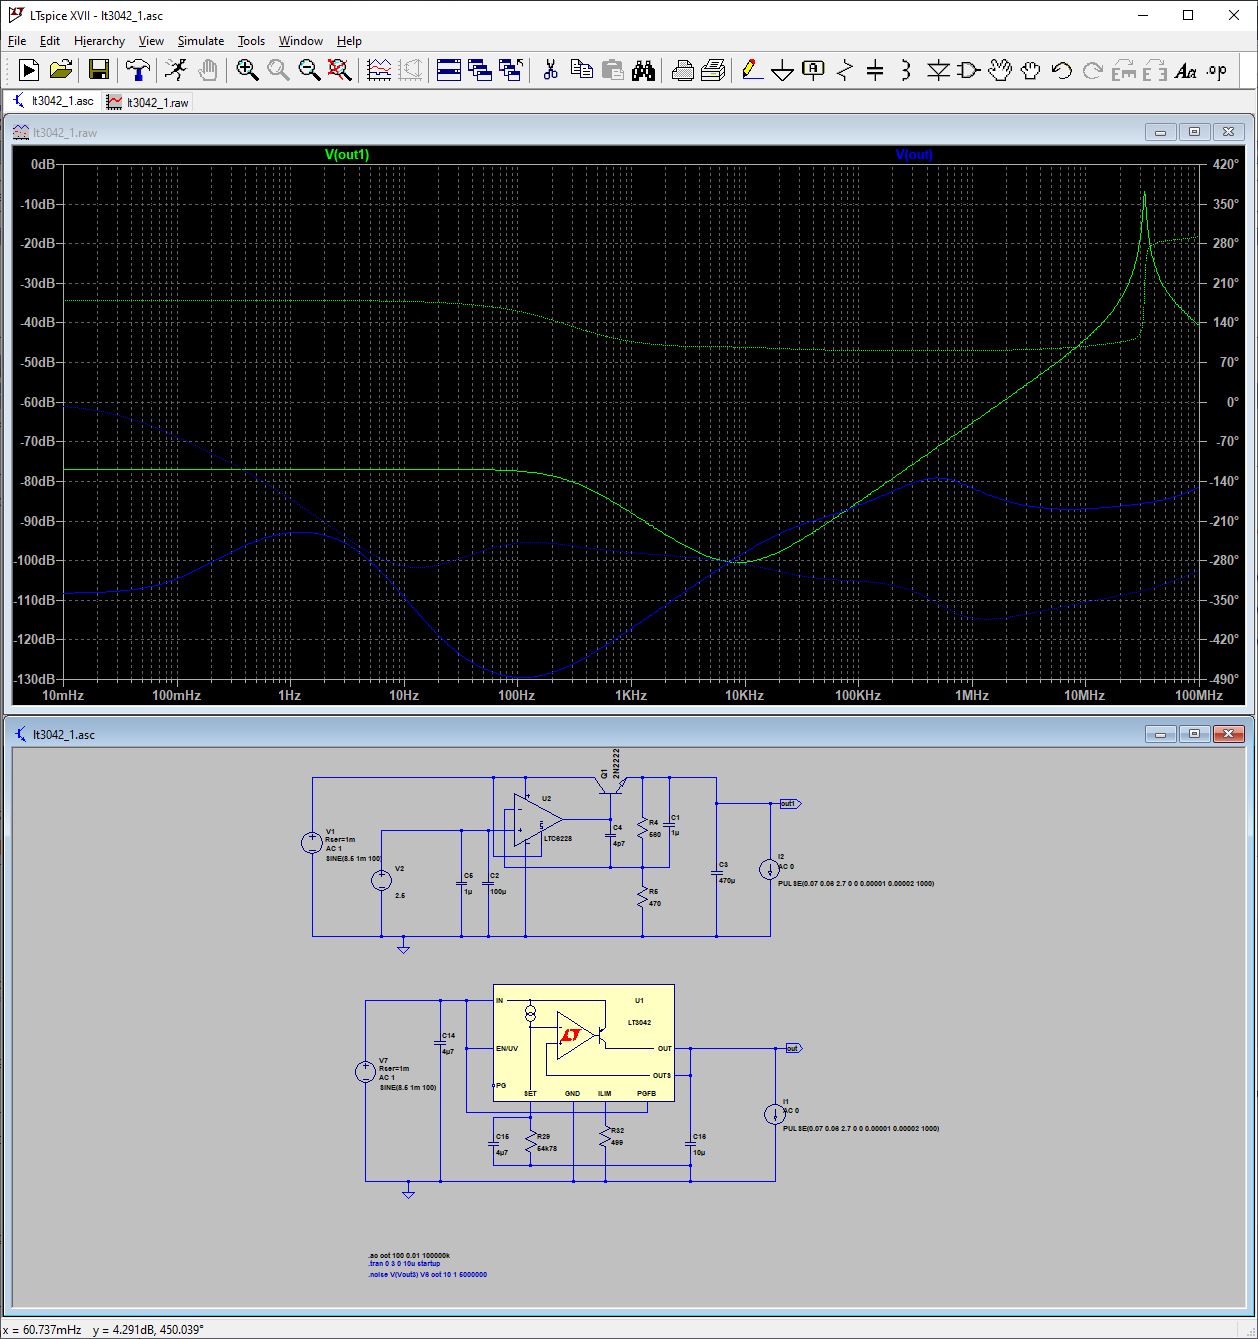The image size is (1258, 1339).
Task: Open the Simulate menu
Action: tap(201, 41)
